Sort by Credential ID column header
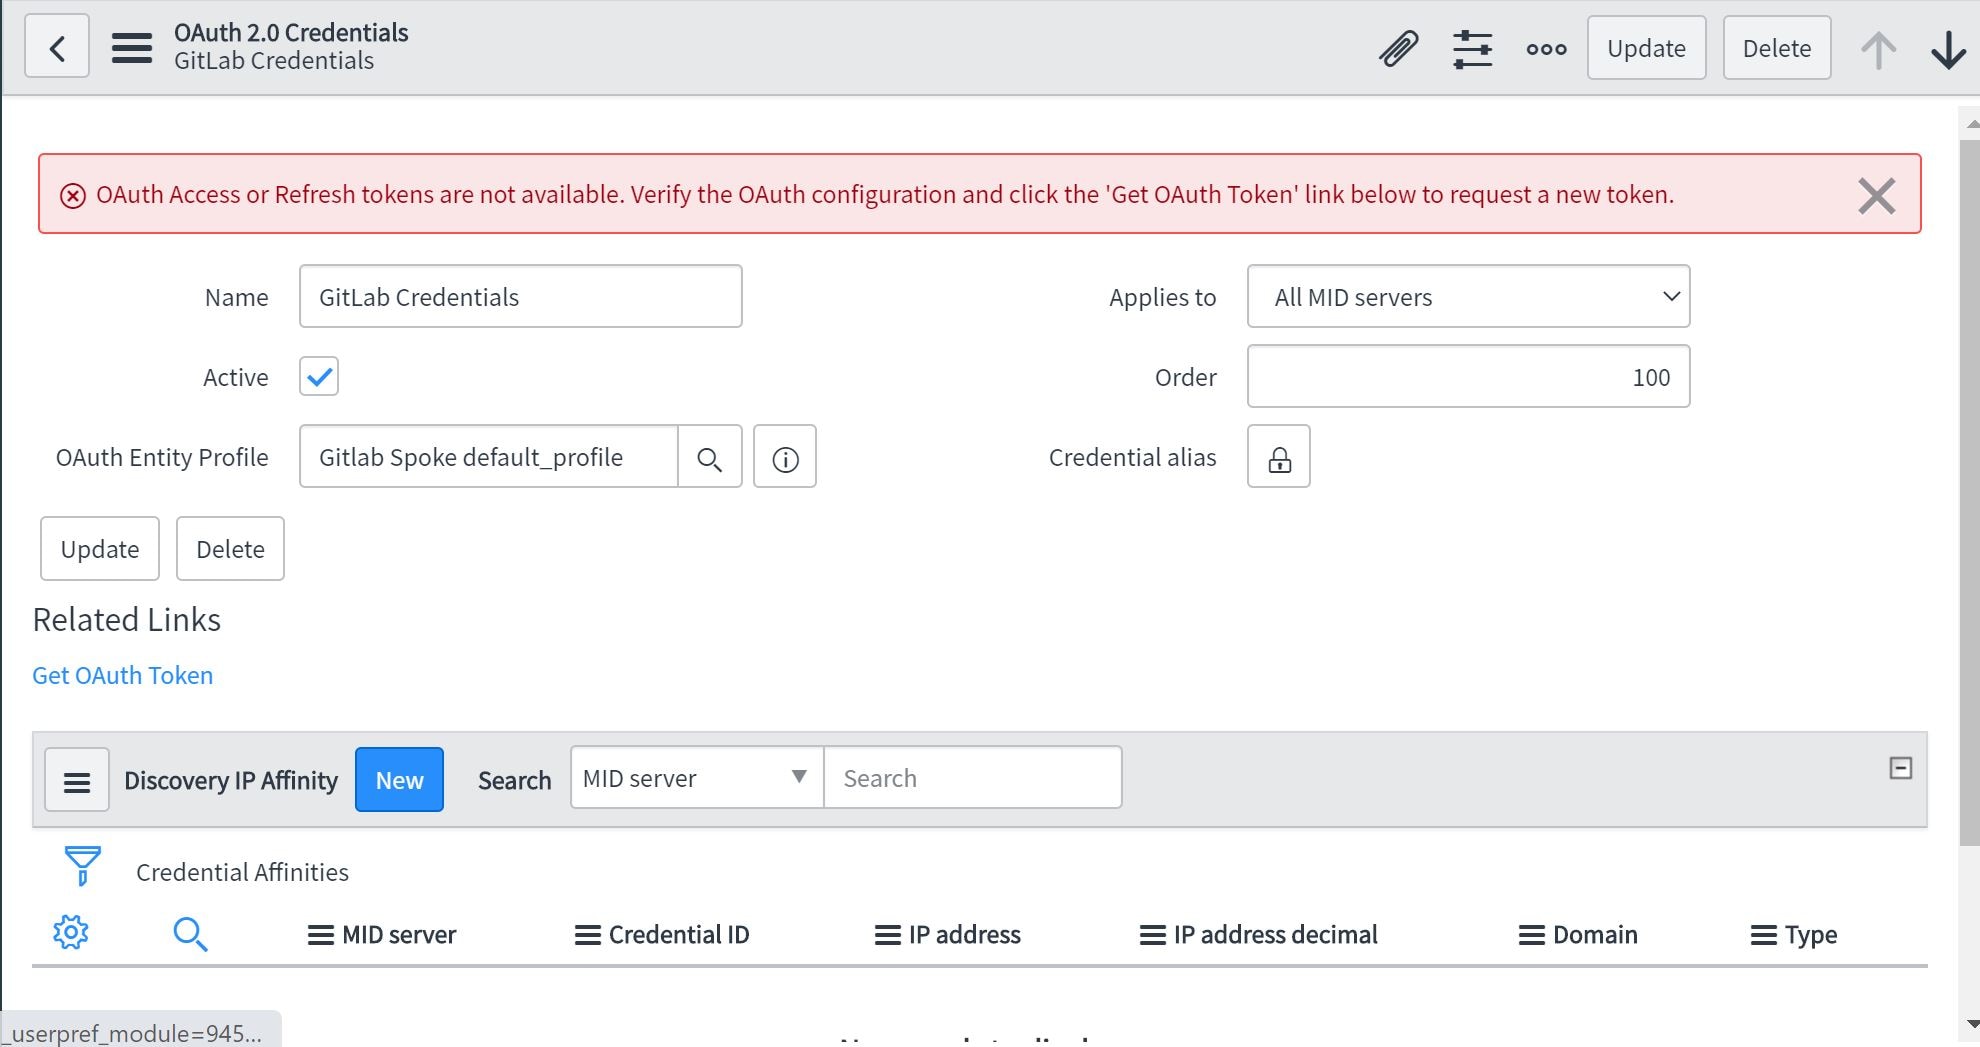Viewport: 1980px width, 1047px height. (679, 935)
